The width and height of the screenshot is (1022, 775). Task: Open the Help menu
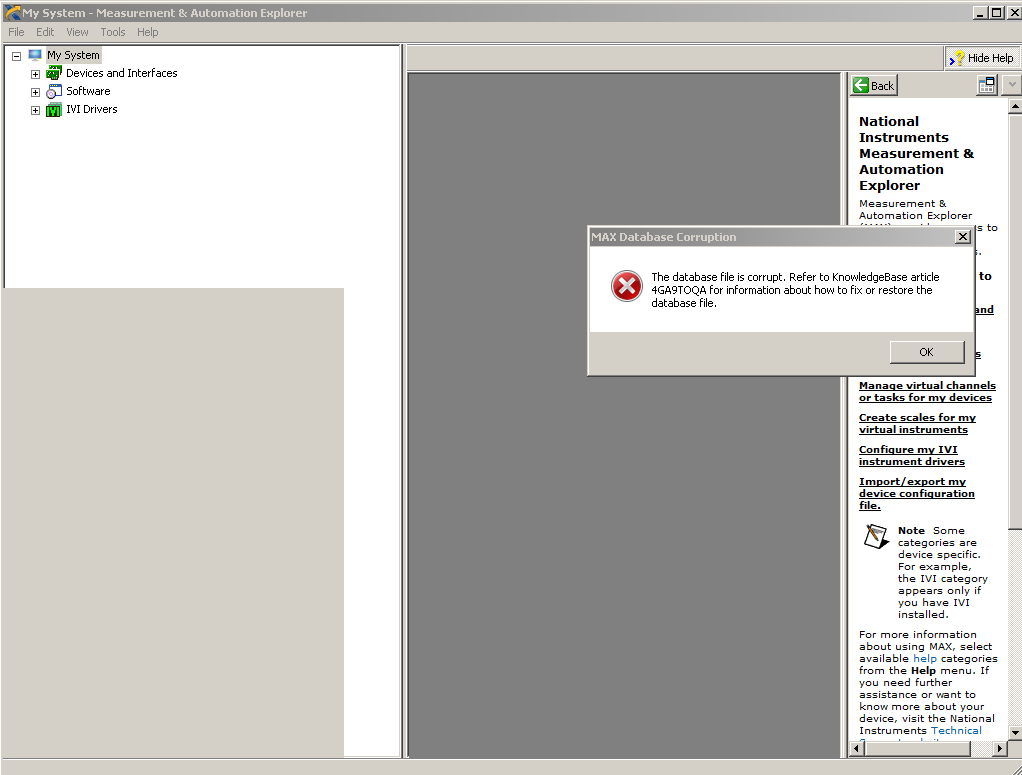(x=147, y=32)
